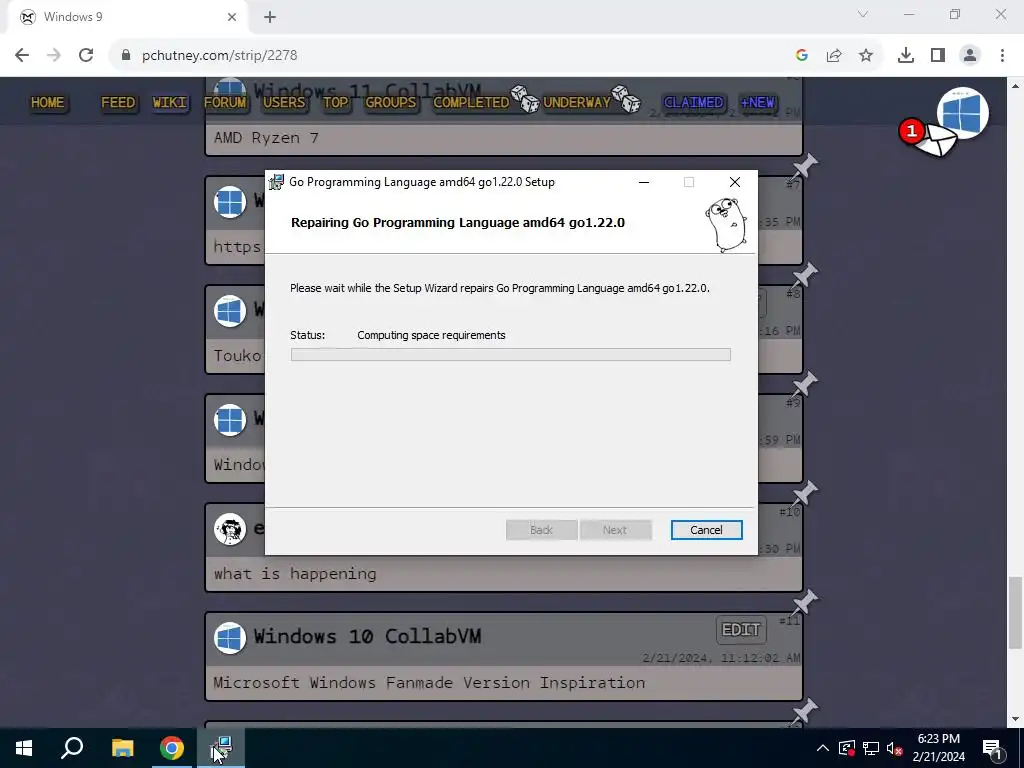This screenshot has width=1024, height=768.
Task: Click installer icon in taskbar
Action: [x=222, y=748]
